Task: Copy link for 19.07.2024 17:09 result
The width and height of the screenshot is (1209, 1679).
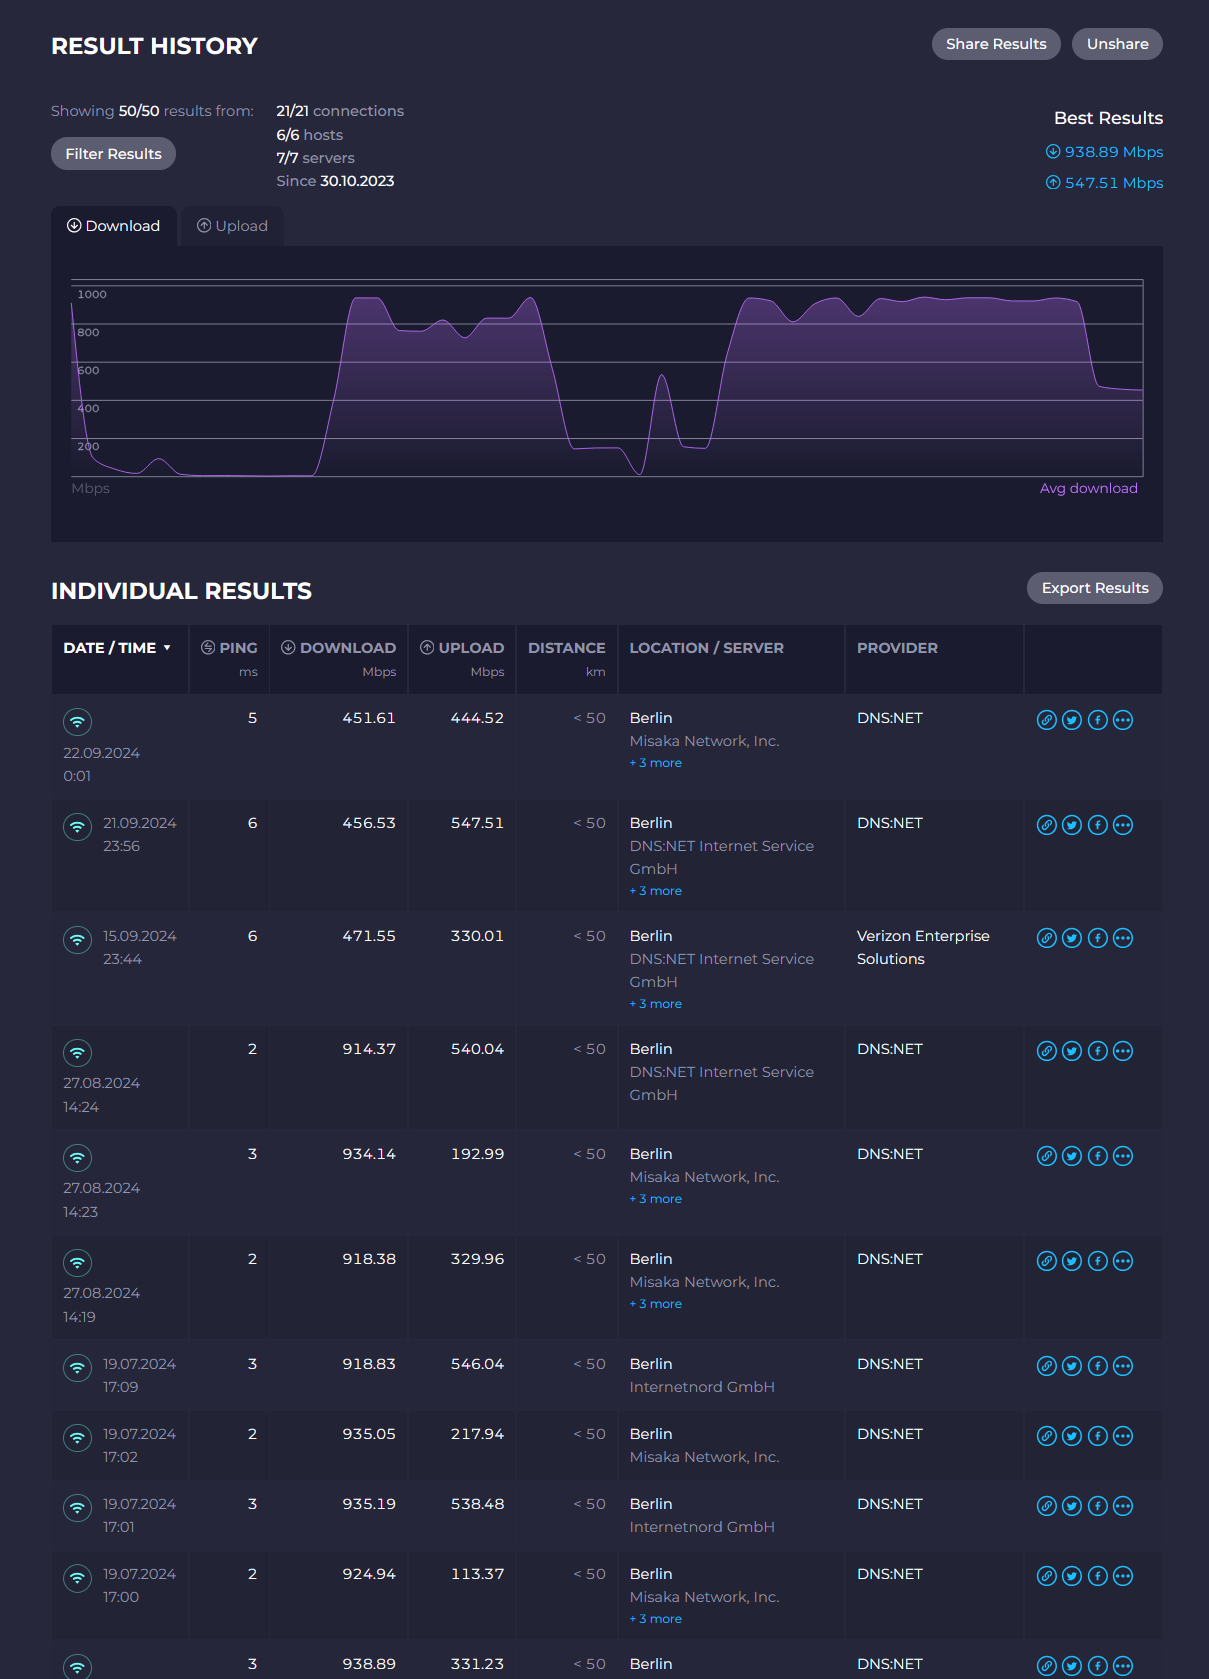Action: point(1046,1366)
